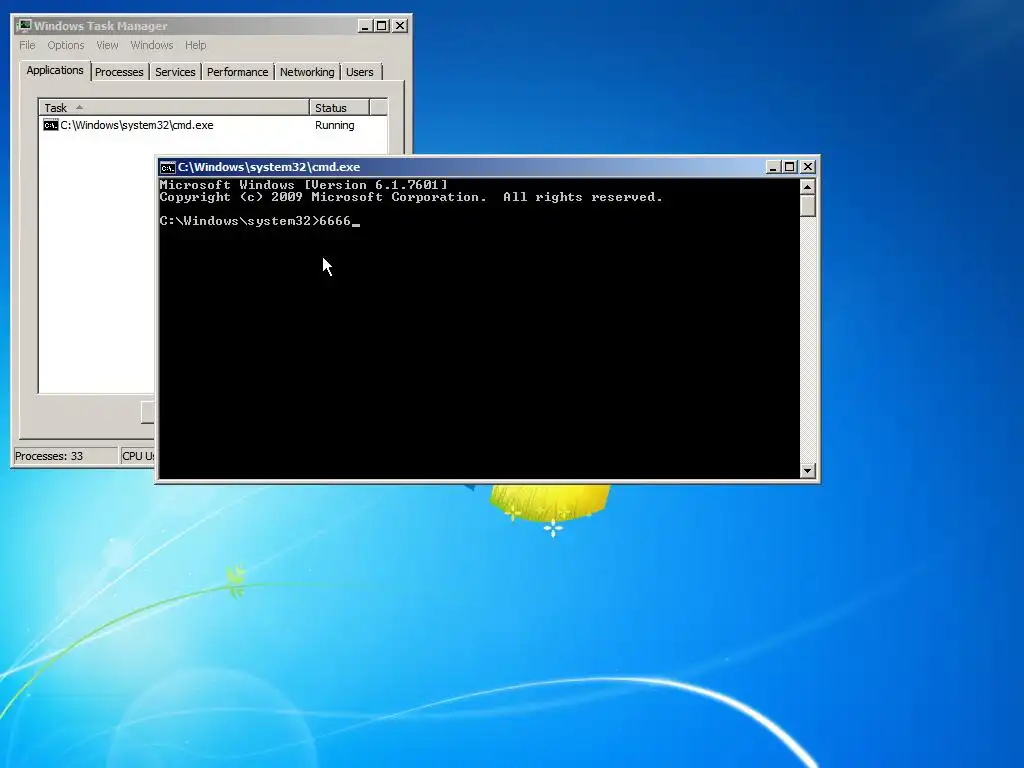This screenshot has width=1024, height=768.
Task: Sort by Status column header
Action: 340,108
